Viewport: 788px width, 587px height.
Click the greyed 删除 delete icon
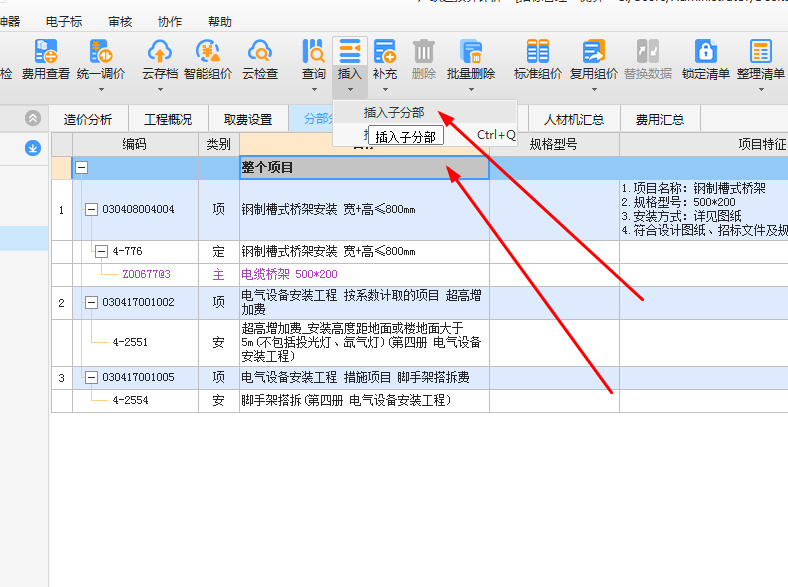coord(424,51)
